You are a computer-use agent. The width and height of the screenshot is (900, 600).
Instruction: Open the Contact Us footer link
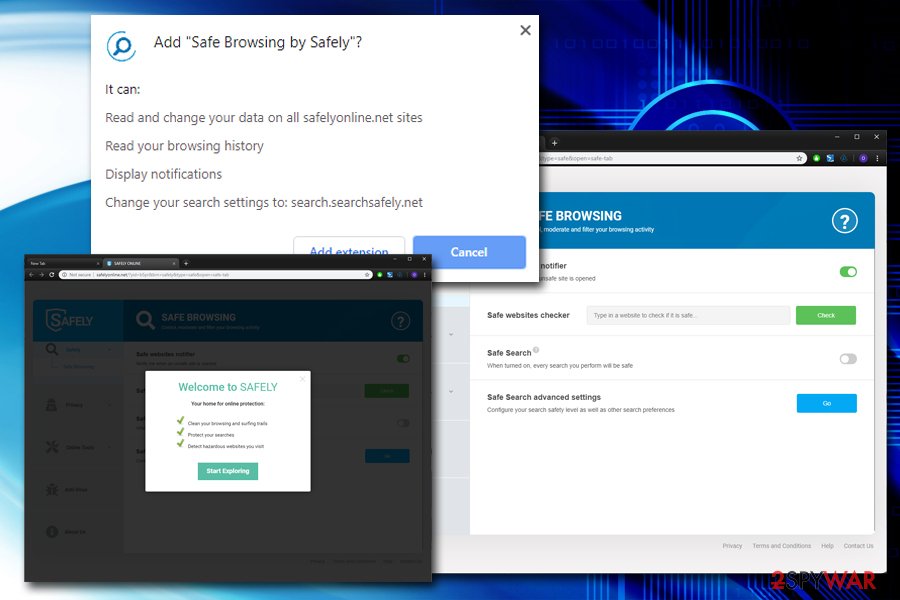point(859,545)
